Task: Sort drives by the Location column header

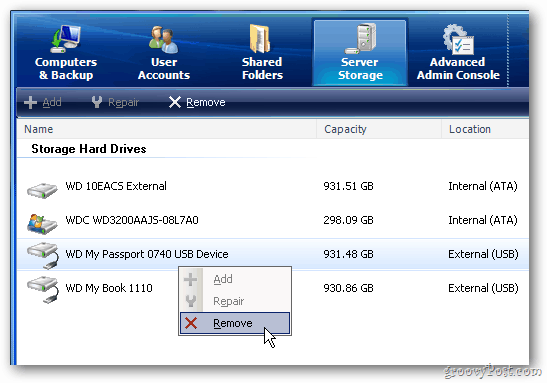Action: [485, 129]
